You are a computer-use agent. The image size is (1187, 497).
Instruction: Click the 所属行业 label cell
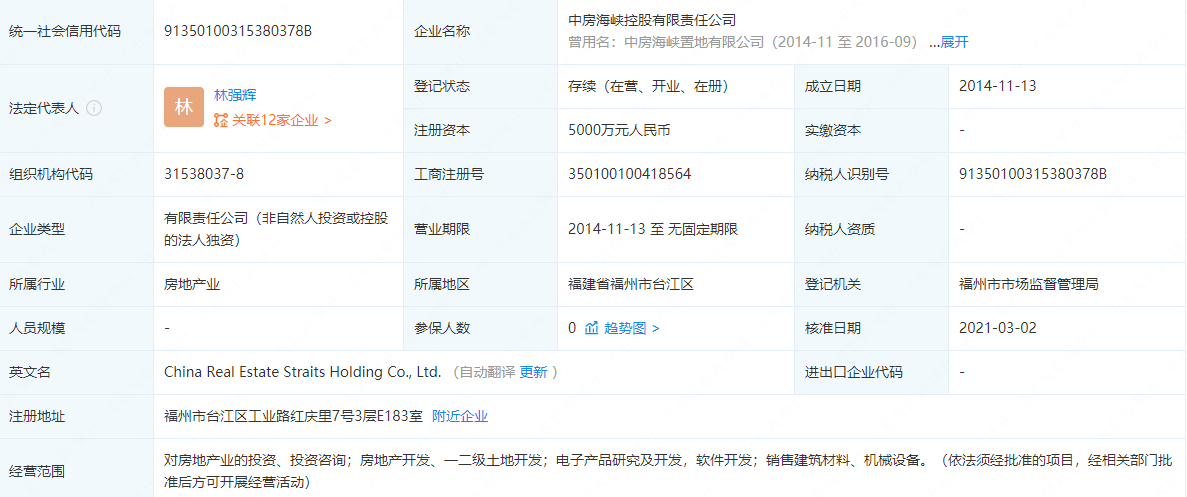(x=76, y=284)
